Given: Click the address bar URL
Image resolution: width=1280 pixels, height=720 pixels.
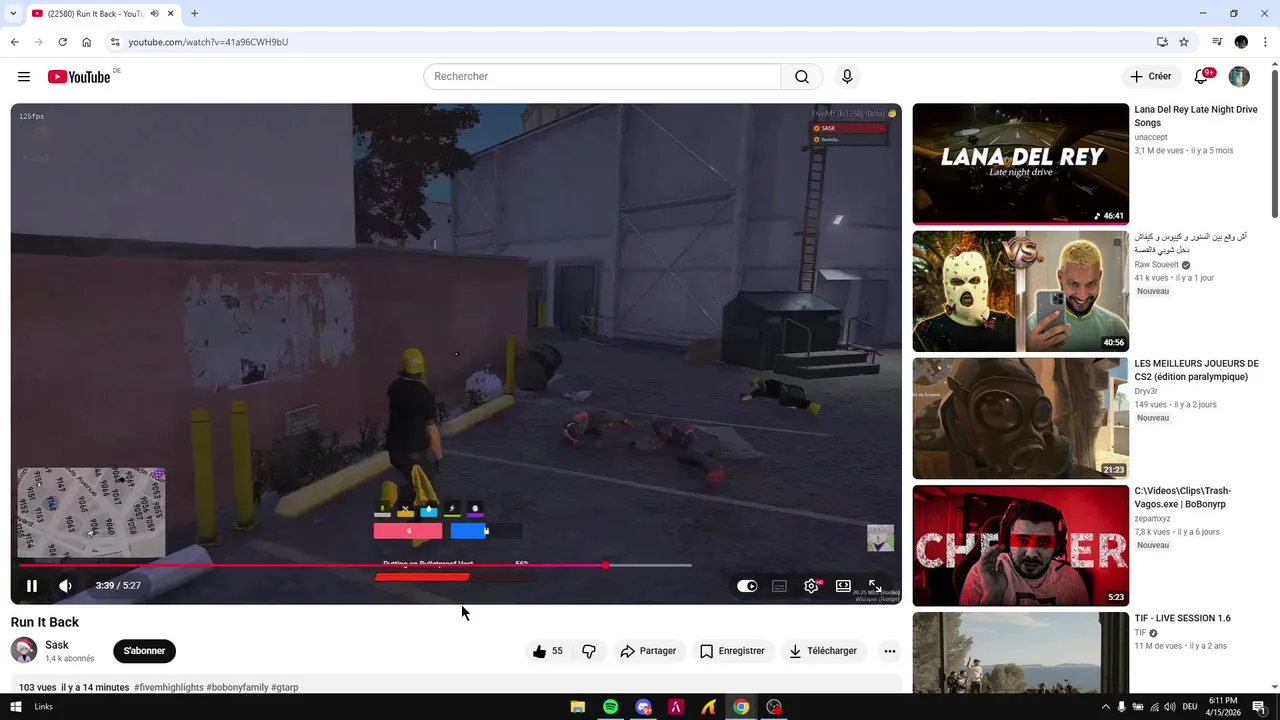Looking at the screenshot, I should pos(208,42).
